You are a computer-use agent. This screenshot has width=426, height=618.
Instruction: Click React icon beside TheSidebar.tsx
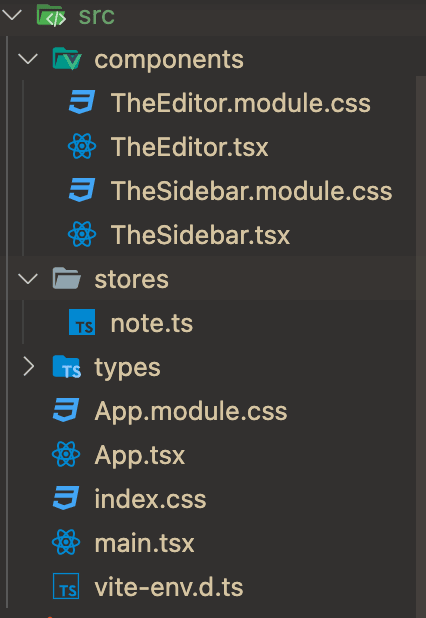pos(82,234)
